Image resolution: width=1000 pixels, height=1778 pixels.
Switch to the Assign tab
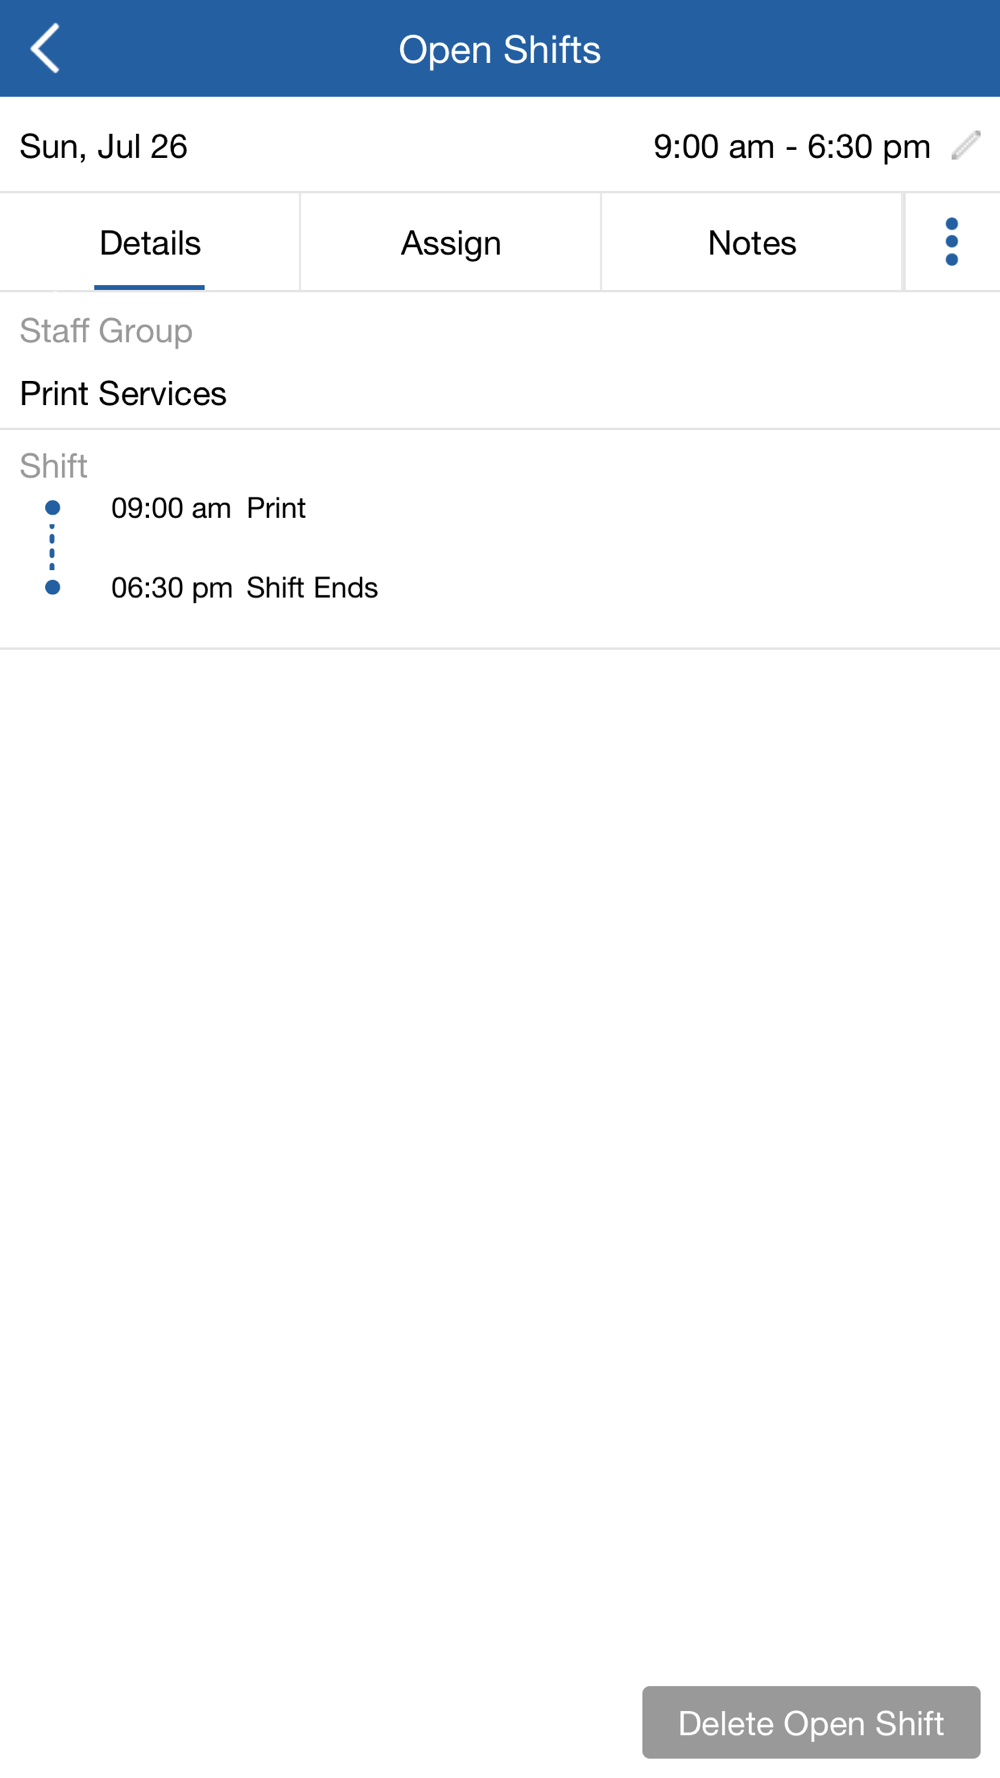point(451,243)
